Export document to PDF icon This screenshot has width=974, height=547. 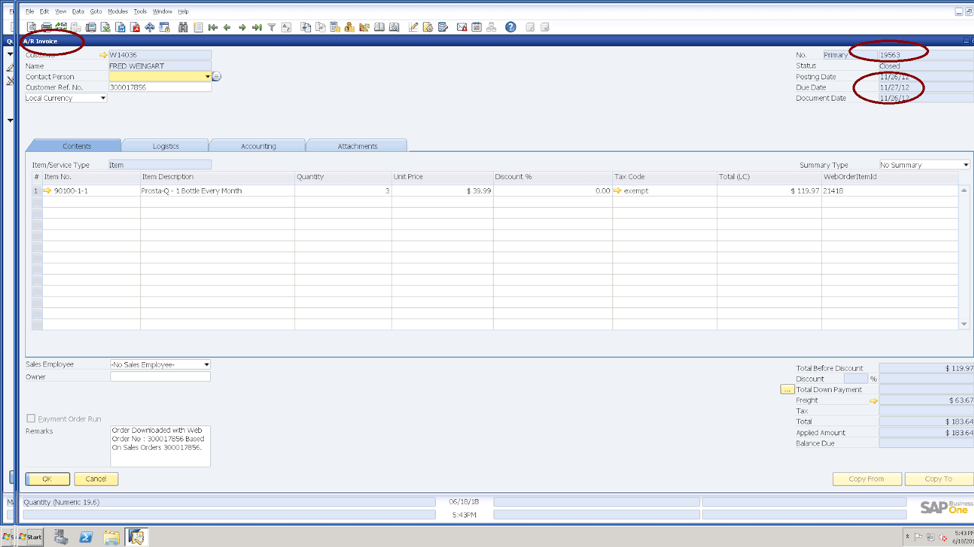coord(135,27)
